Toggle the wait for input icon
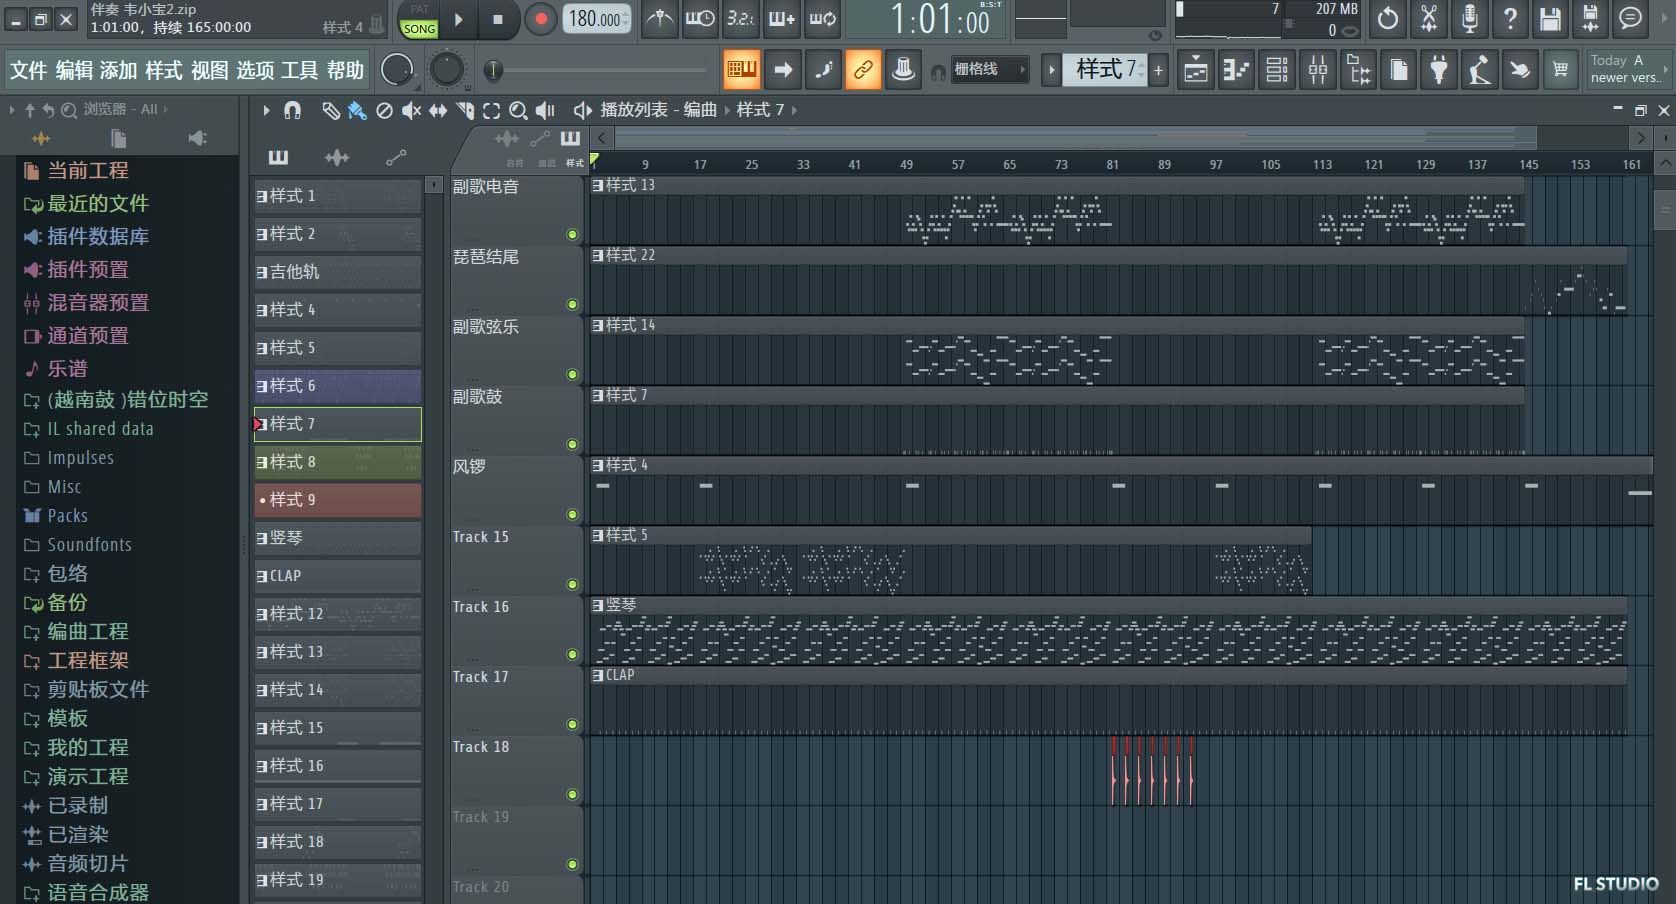The height and width of the screenshot is (904, 1676). tap(700, 18)
